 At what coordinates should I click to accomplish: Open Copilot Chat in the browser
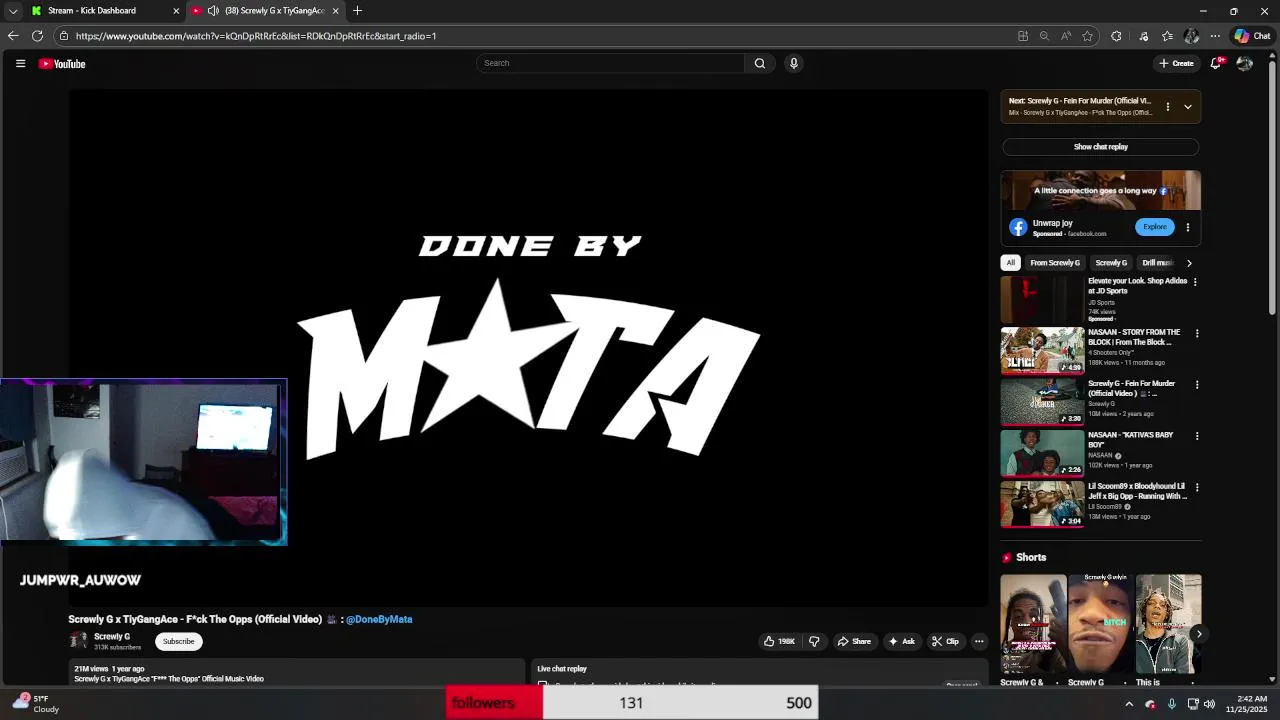[1252, 36]
